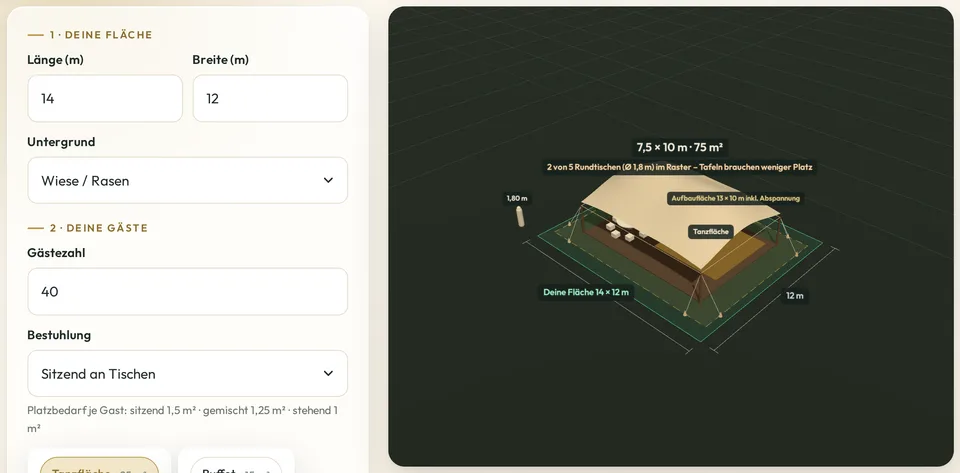Click the 2 · Deine Gäste section heading
This screenshot has height=473, width=960.
[x=88, y=228]
